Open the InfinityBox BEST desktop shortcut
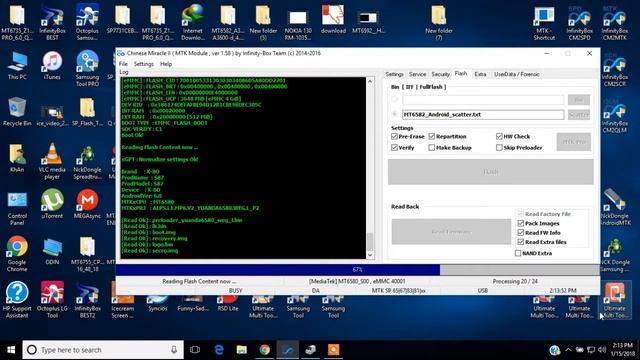Image resolution: width=640 pixels, height=360 pixels. [x=52, y=23]
